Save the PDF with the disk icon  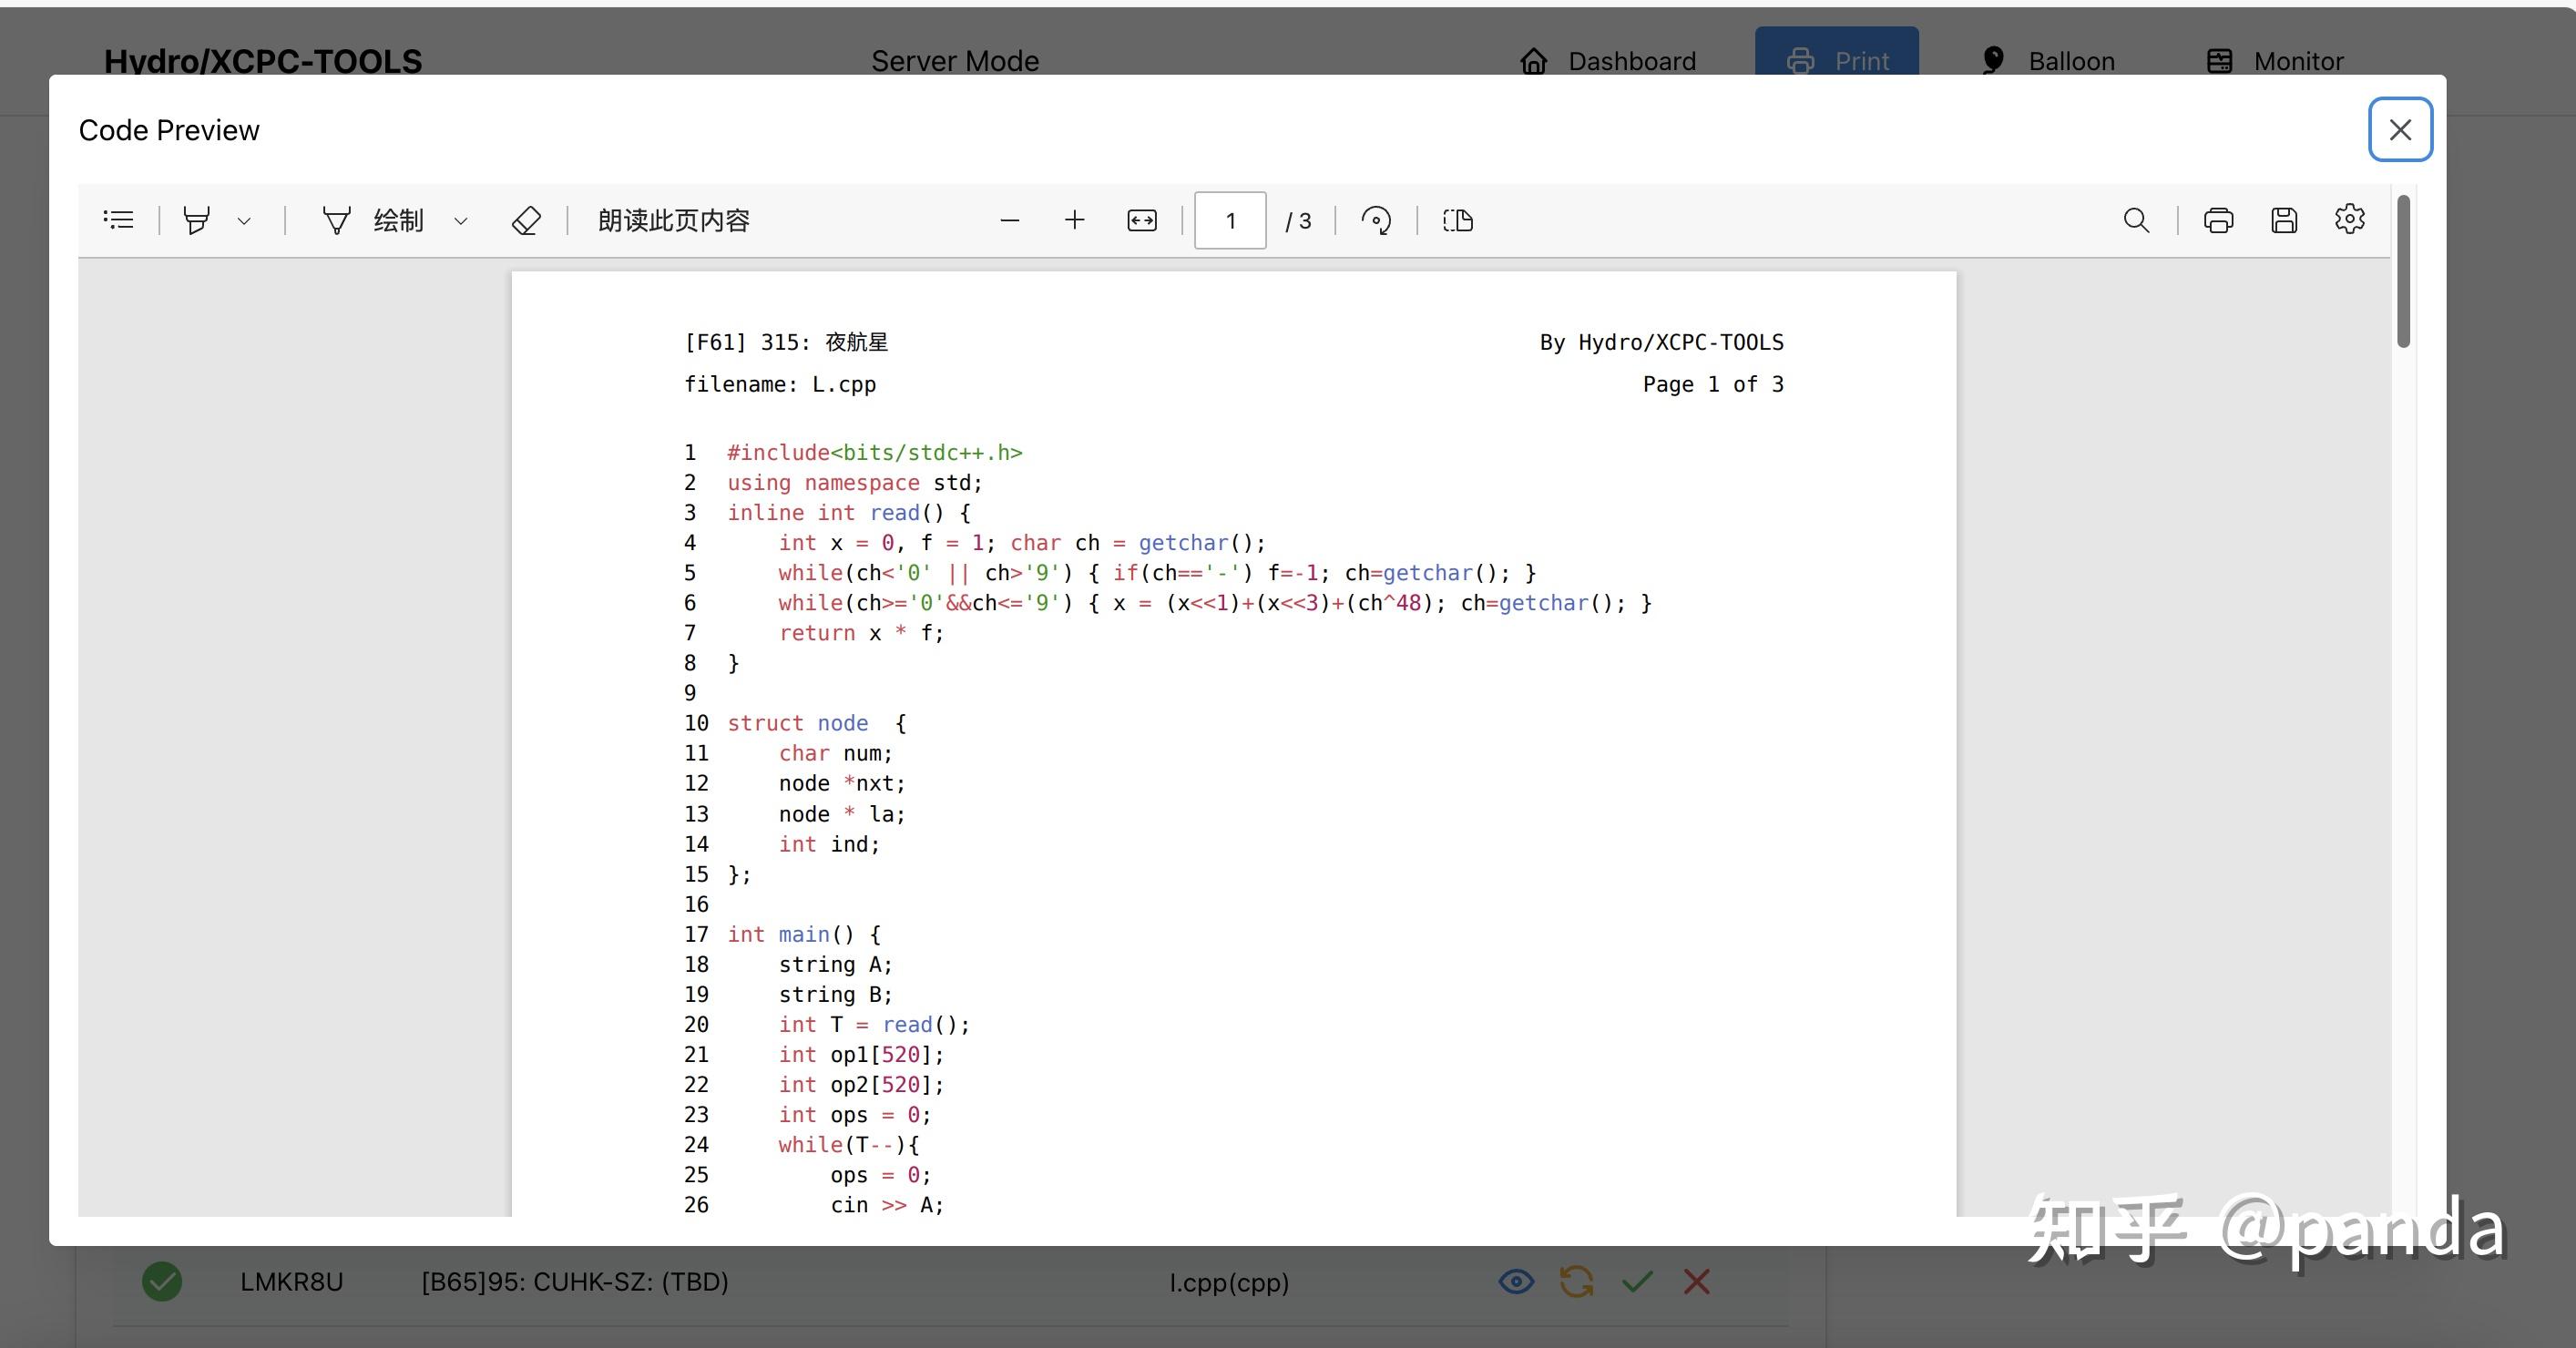tap(2284, 220)
